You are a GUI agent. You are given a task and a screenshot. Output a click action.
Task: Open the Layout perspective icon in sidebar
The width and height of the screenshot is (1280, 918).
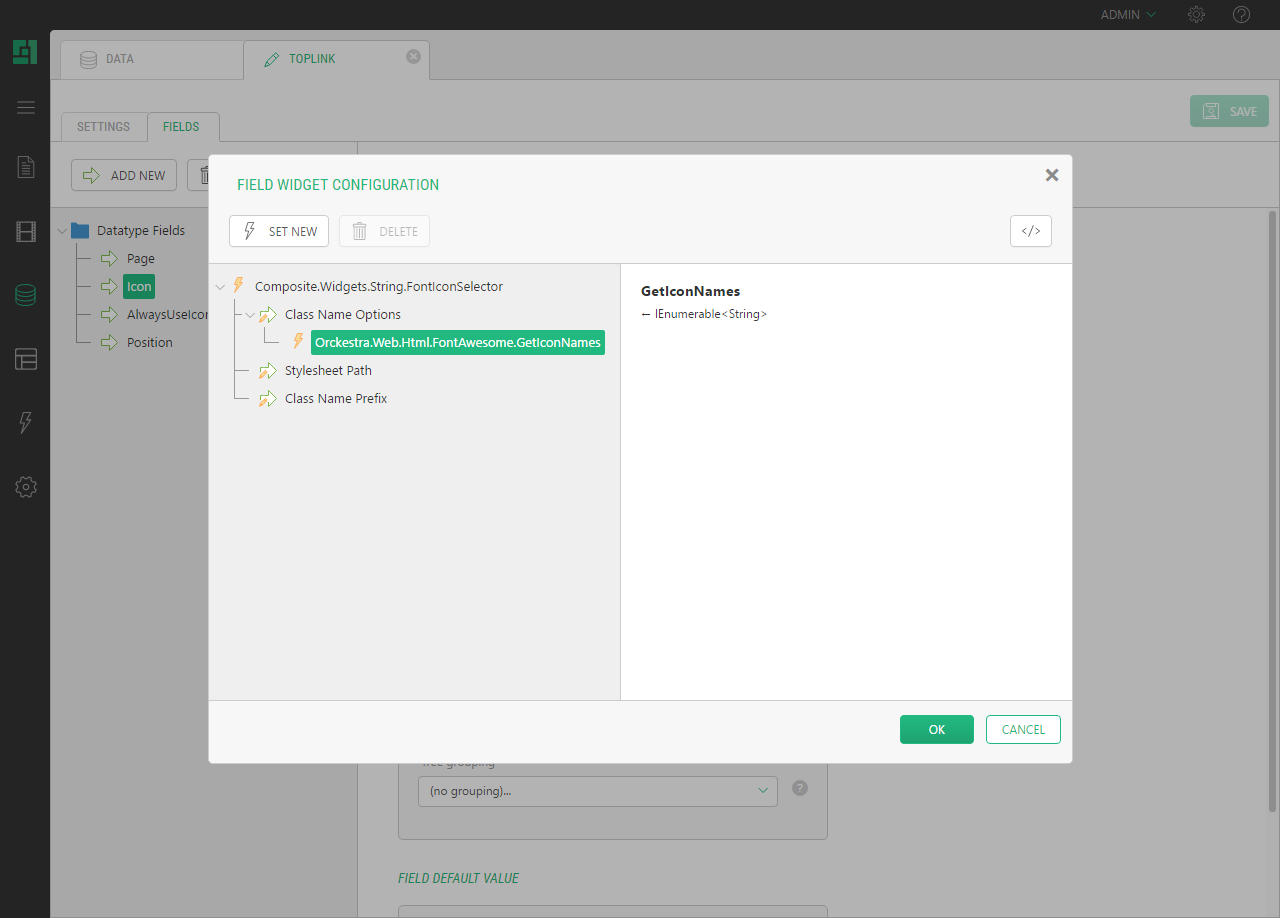pyautogui.click(x=26, y=359)
